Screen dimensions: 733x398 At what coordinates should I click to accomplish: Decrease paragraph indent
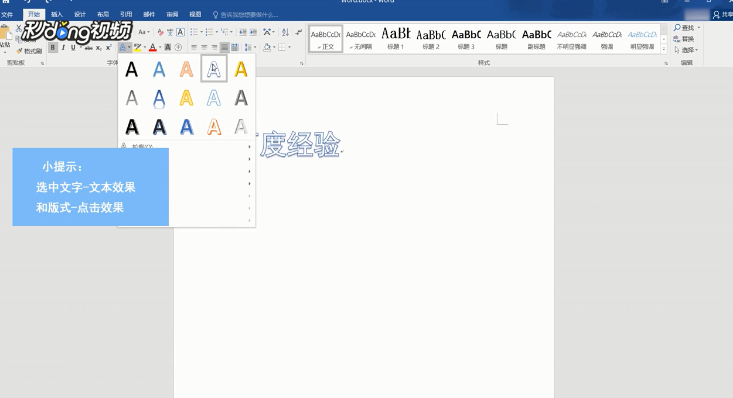(x=243, y=32)
